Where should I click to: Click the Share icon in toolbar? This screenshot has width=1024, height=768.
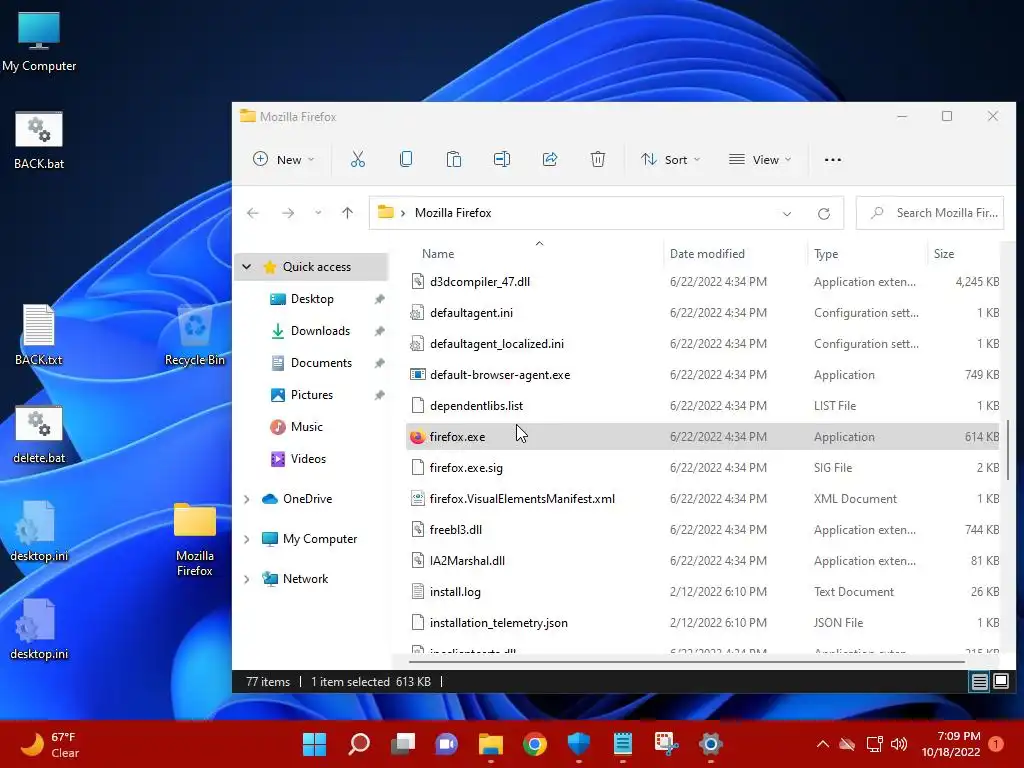point(550,159)
